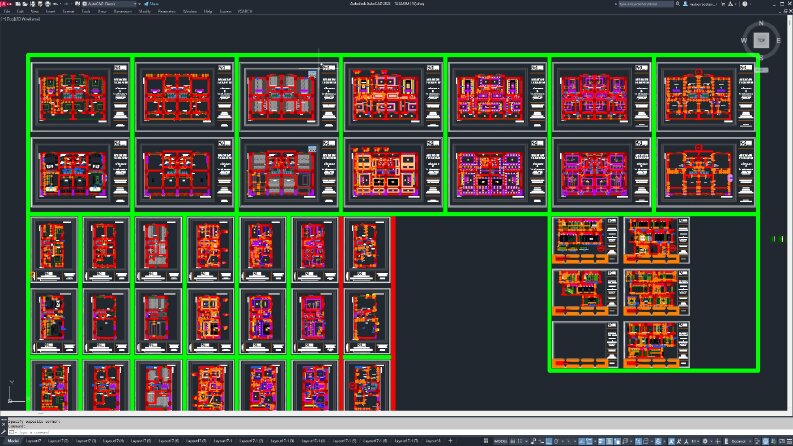The width and height of the screenshot is (793, 446).
Task: Toggle clean screen icon in status bar
Action: click(782, 441)
